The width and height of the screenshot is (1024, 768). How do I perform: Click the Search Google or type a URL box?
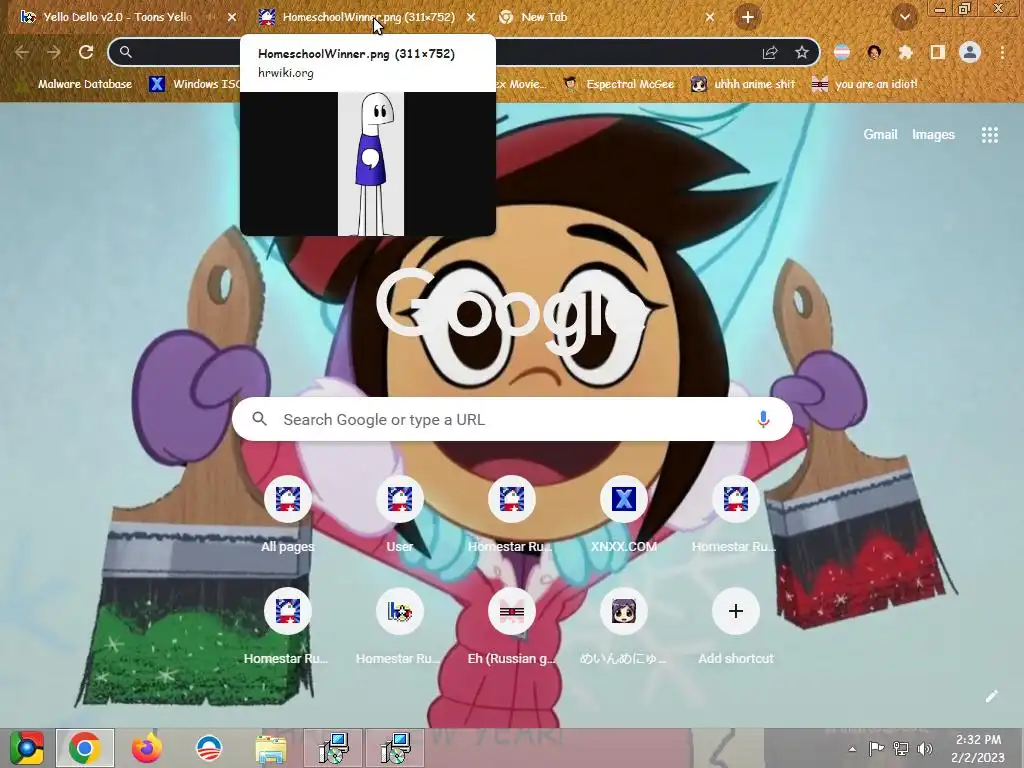point(512,419)
